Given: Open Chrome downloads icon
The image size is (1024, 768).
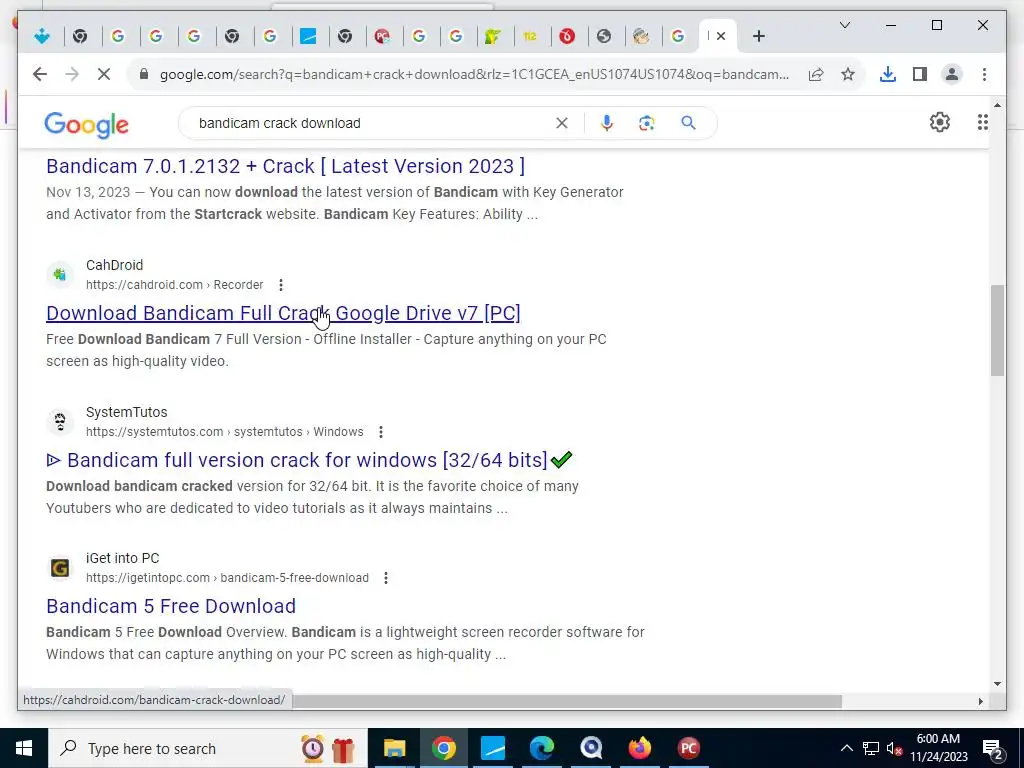Looking at the screenshot, I should click(888, 74).
